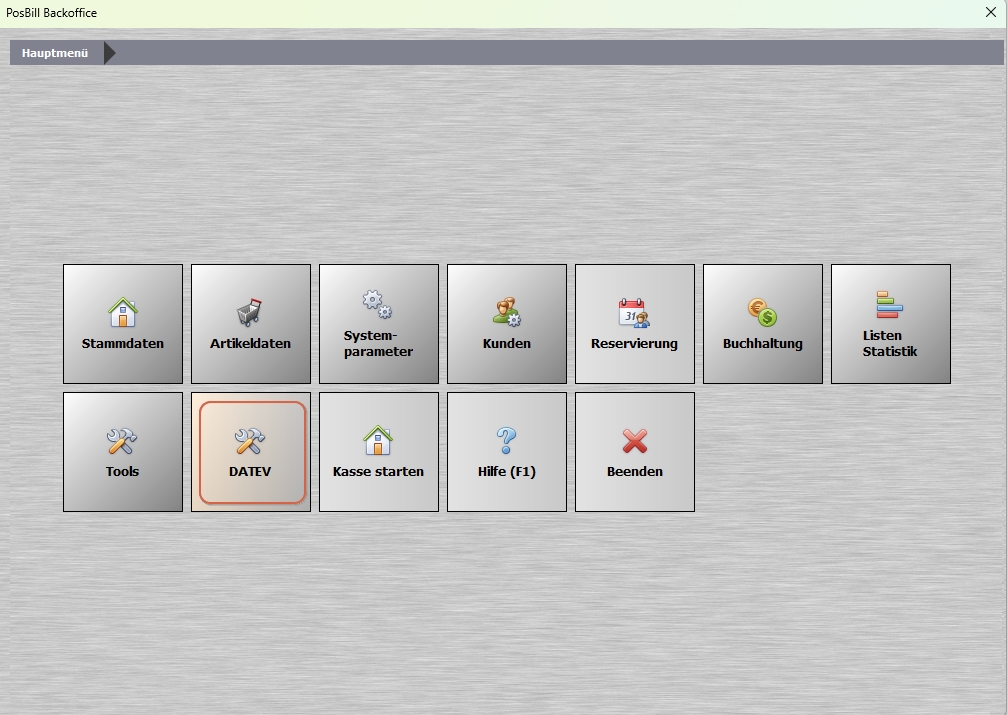Image resolution: width=1007 pixels, height=715 pixels.
Task: Click the red X icon on Beenden tile
Action: [x=634, y=441]
